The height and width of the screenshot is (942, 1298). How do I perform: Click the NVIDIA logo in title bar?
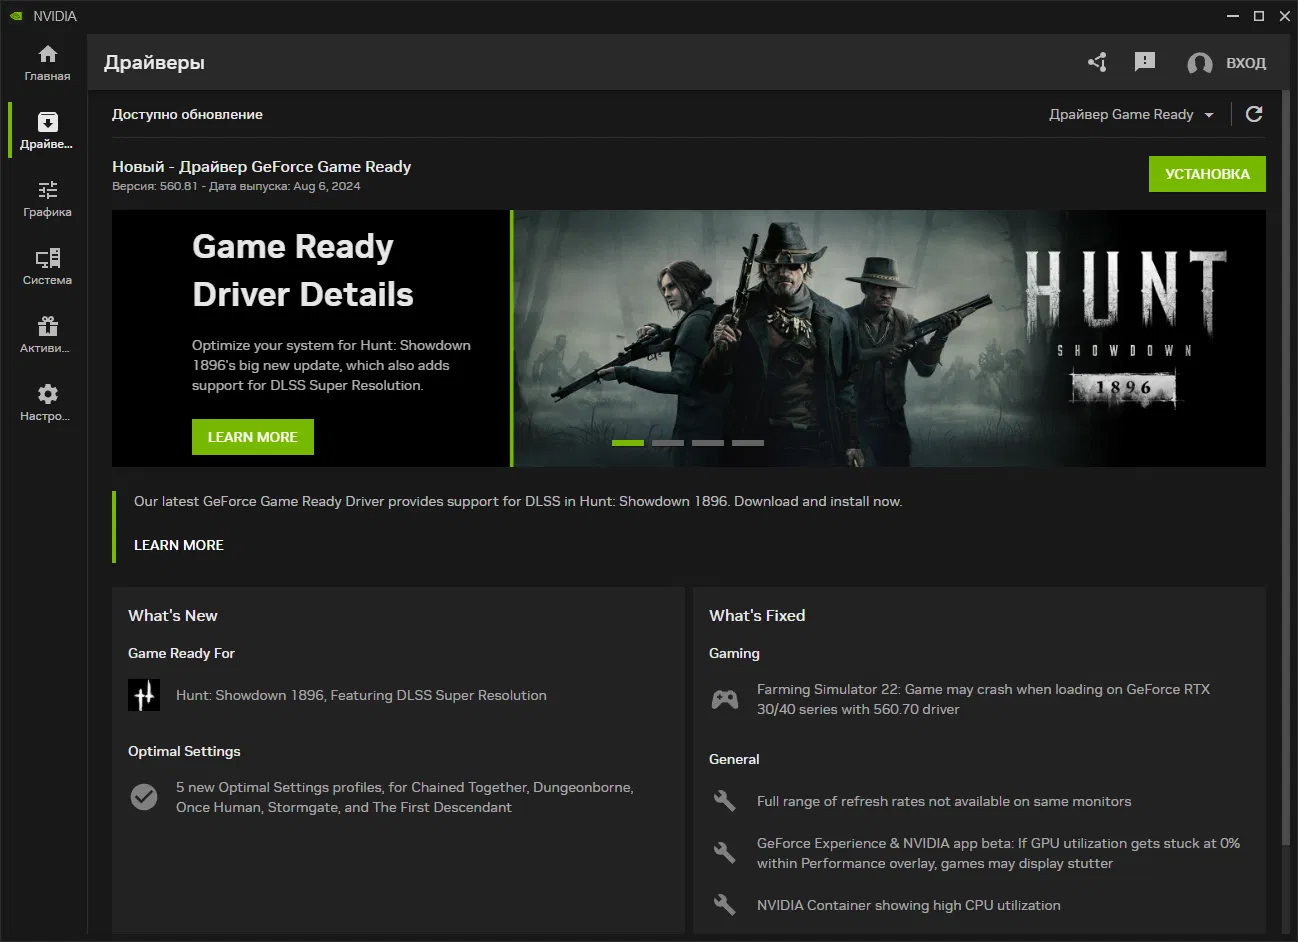[x=16, y=16]
